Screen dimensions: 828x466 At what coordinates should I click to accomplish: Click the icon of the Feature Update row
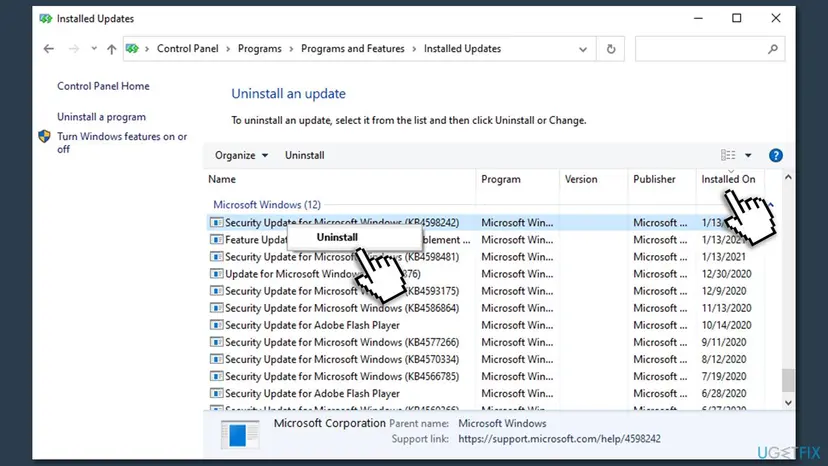pyautogui.click(x=217, y=240)
